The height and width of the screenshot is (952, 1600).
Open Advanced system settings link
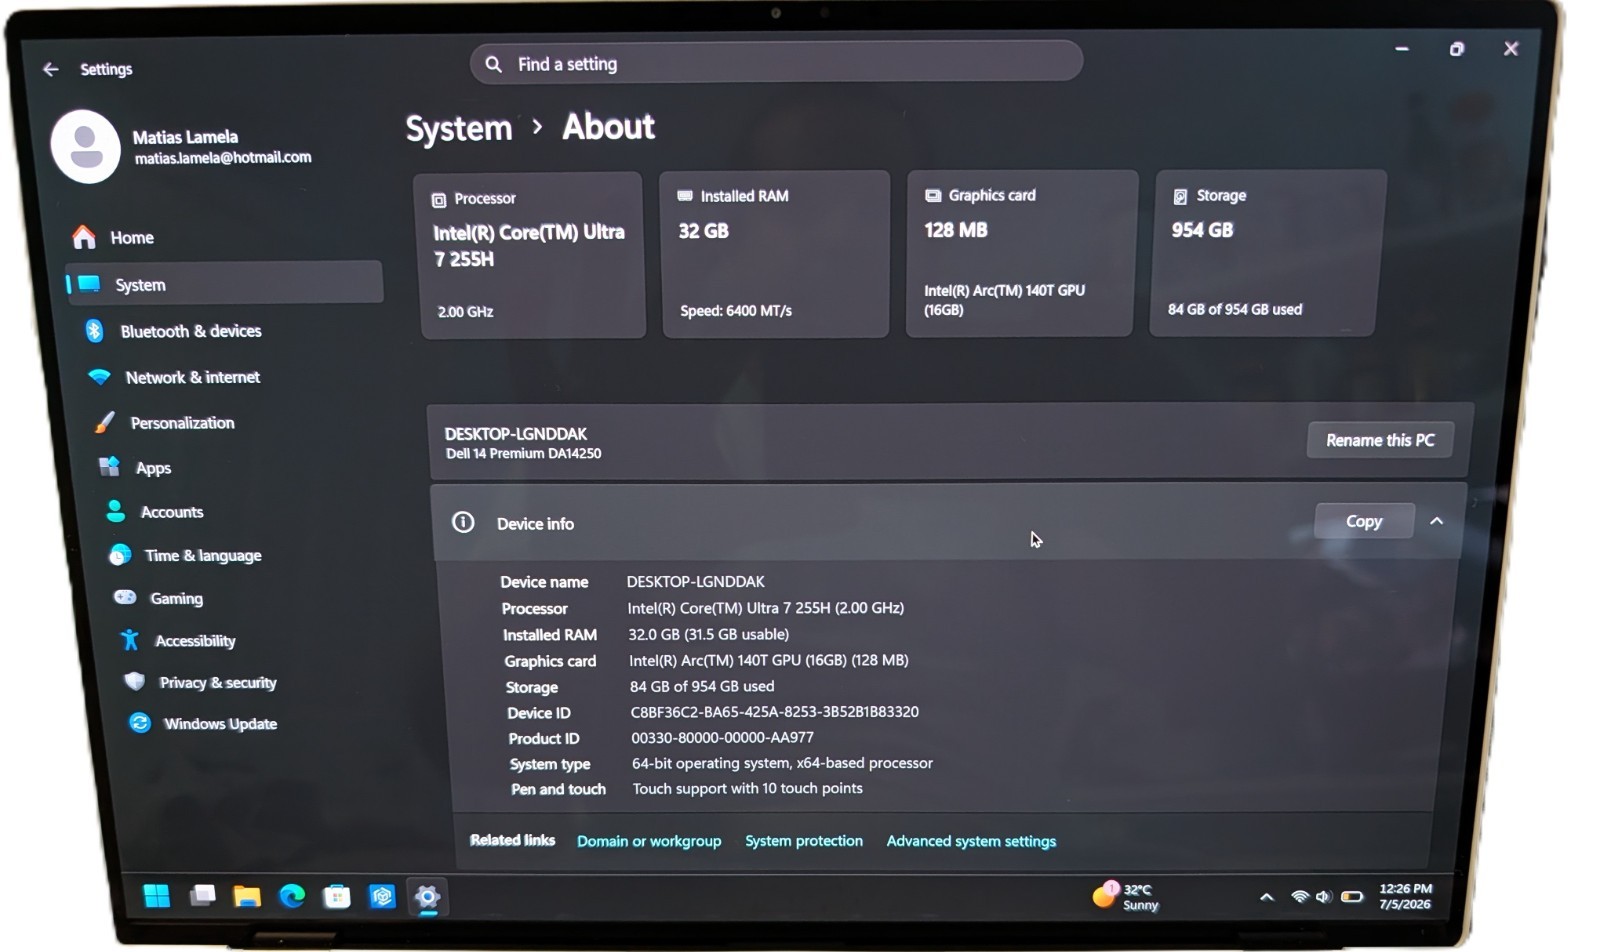tap(971, 841)
